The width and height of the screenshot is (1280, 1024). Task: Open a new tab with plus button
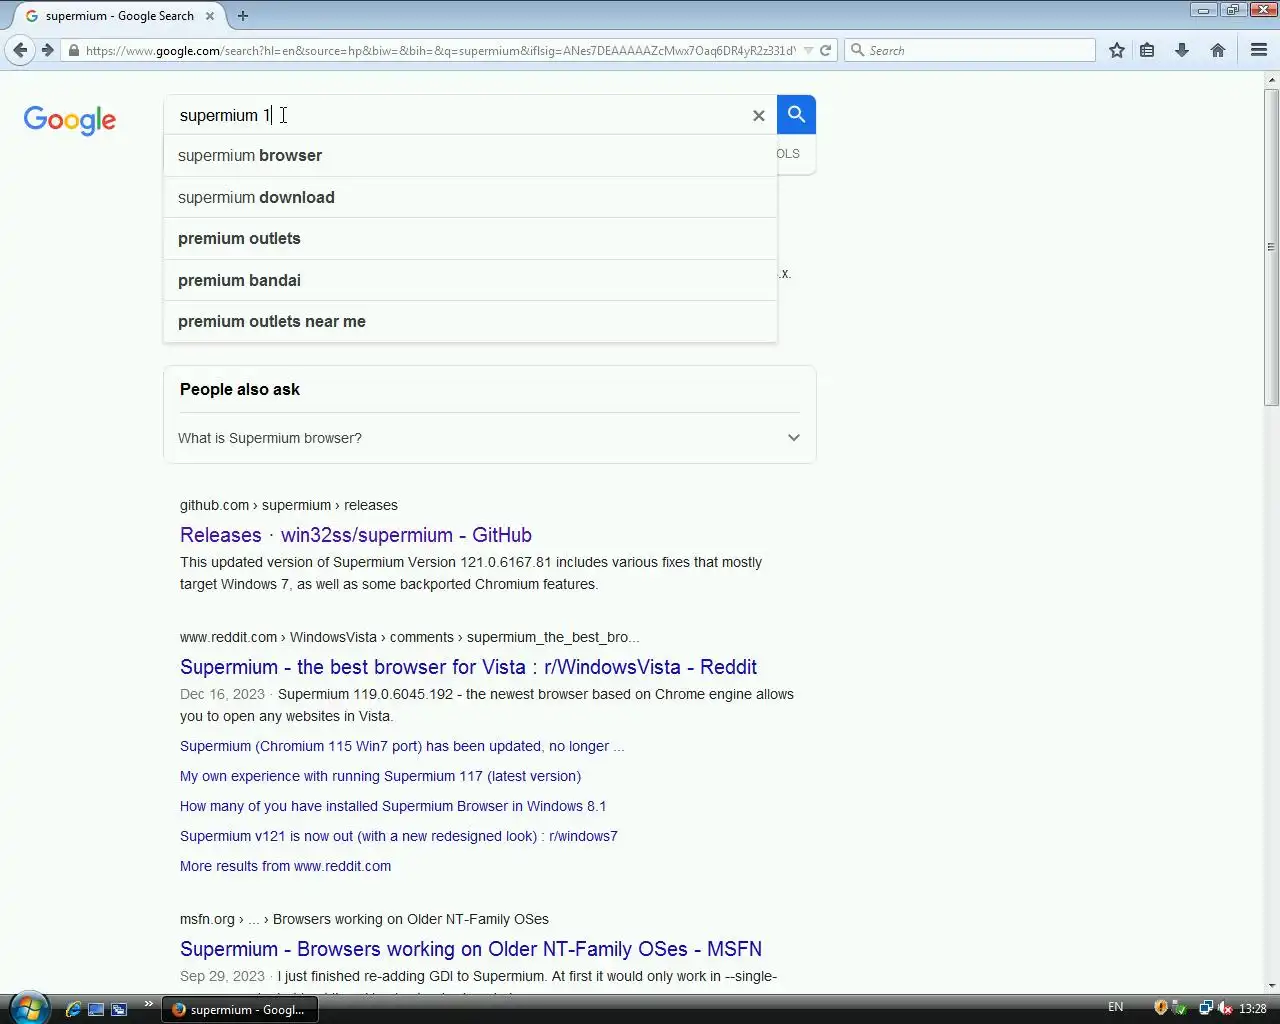pos(243,16)
